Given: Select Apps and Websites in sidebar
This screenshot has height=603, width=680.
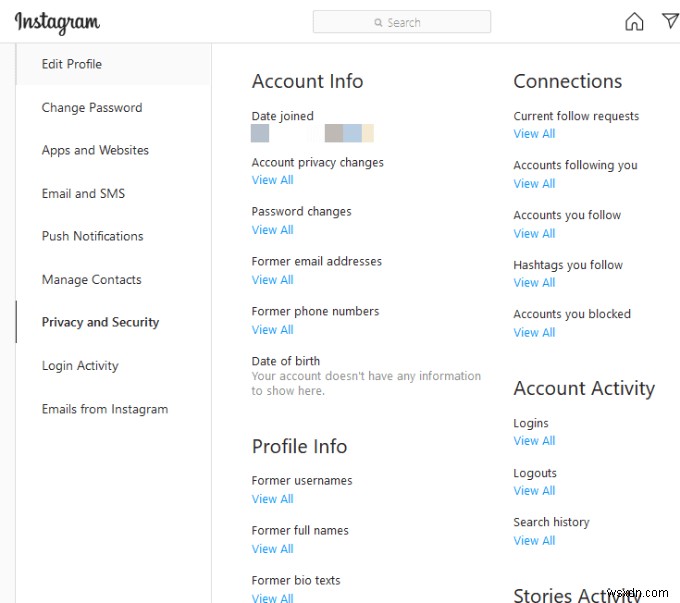Looking at the screenshot, I should [x=95, y=151].
